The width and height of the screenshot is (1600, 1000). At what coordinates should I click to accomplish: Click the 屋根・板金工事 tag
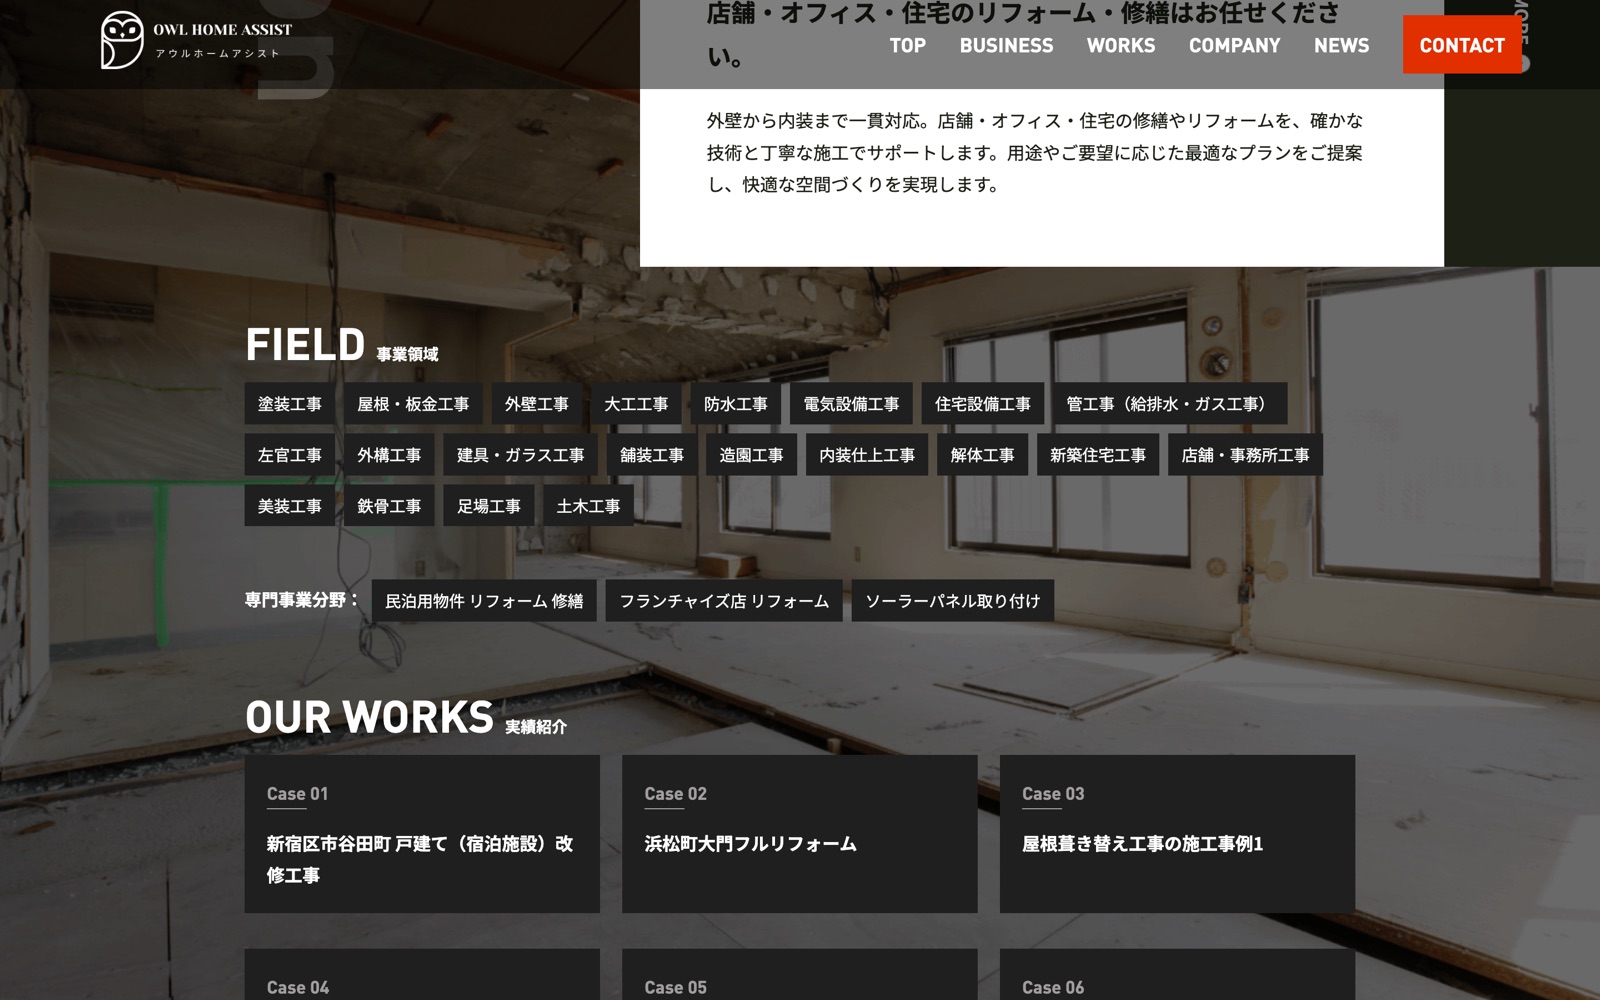(413, 404)
